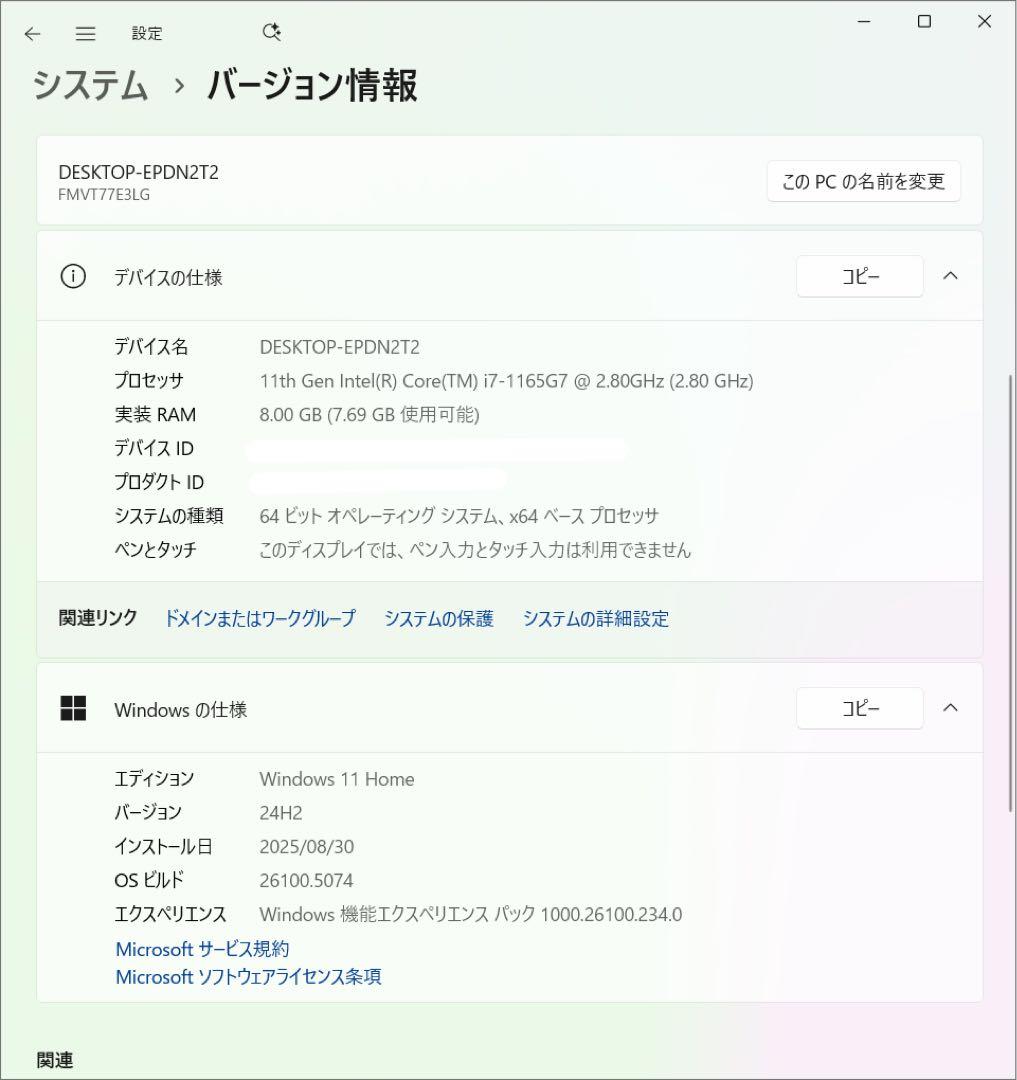Click この PC の名前を変更 button

coord(862,181)
